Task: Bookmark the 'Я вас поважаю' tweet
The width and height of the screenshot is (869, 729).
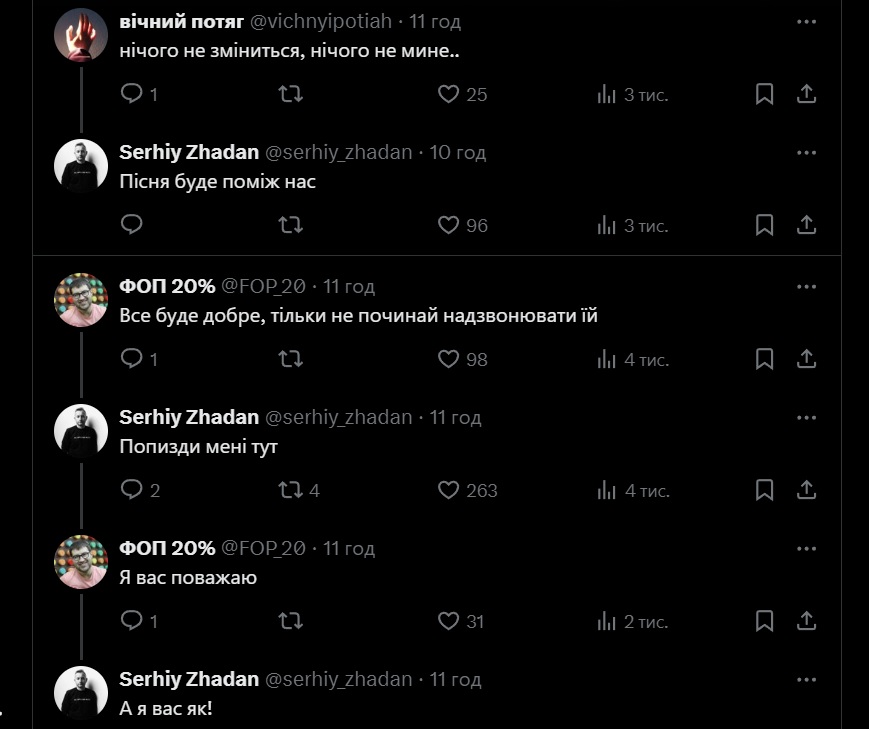Action: point(764,621)
